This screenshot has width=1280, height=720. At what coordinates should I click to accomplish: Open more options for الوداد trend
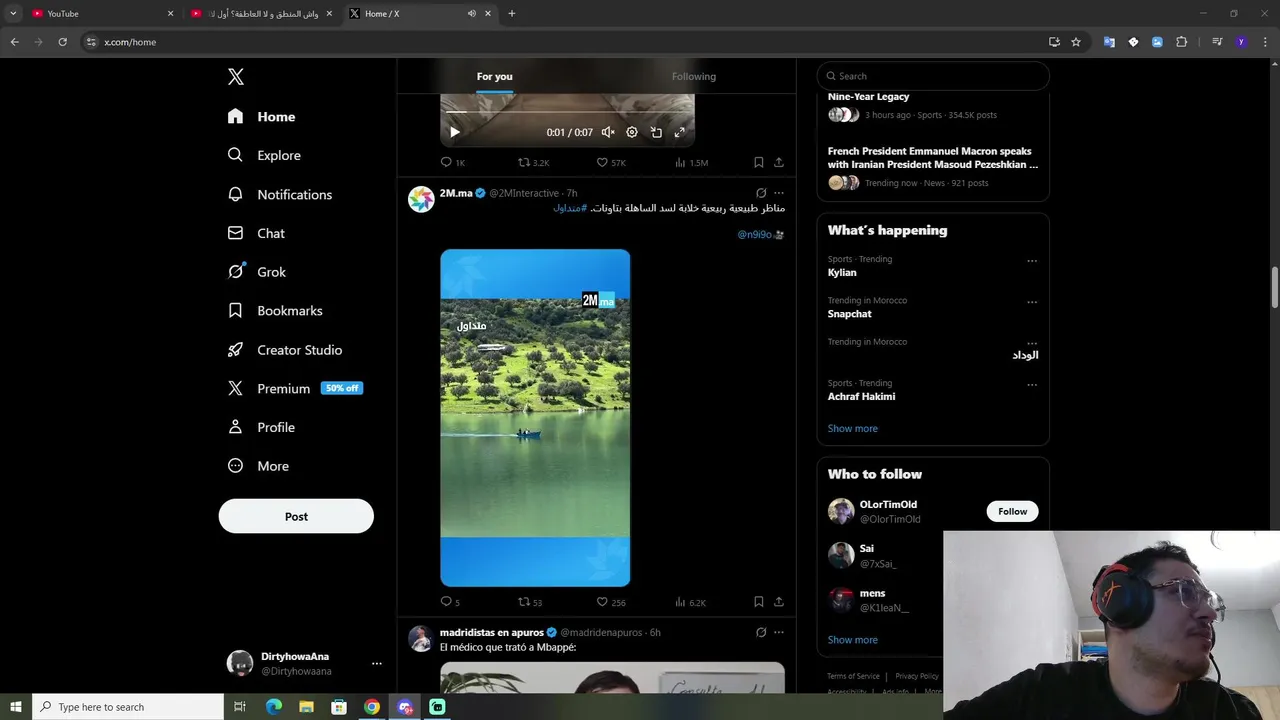click(x=1032, y=344)
